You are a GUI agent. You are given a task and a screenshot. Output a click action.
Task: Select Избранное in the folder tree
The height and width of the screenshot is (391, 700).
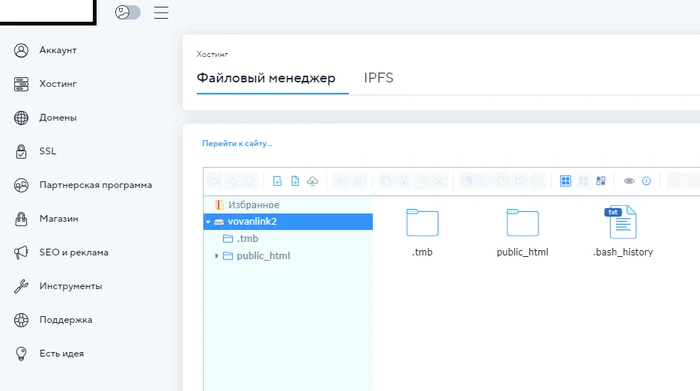click(x=254, y=205)
